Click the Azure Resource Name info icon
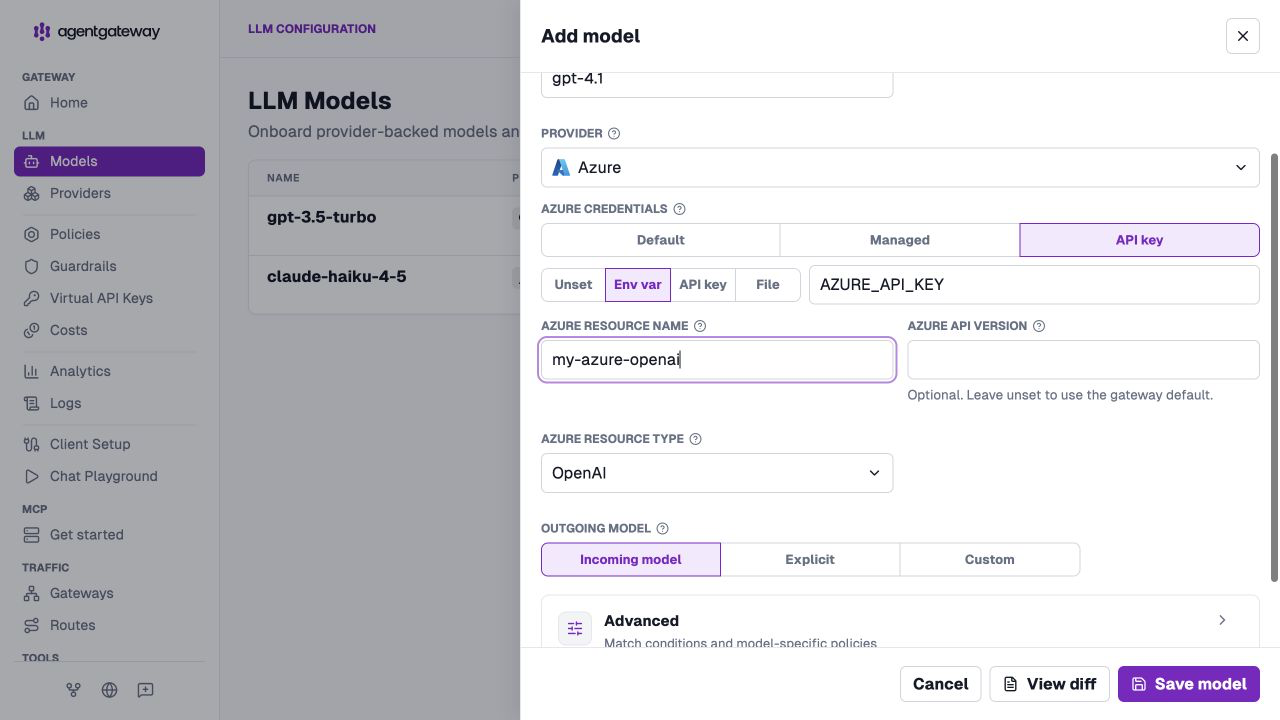 click(x=700, y=326)
